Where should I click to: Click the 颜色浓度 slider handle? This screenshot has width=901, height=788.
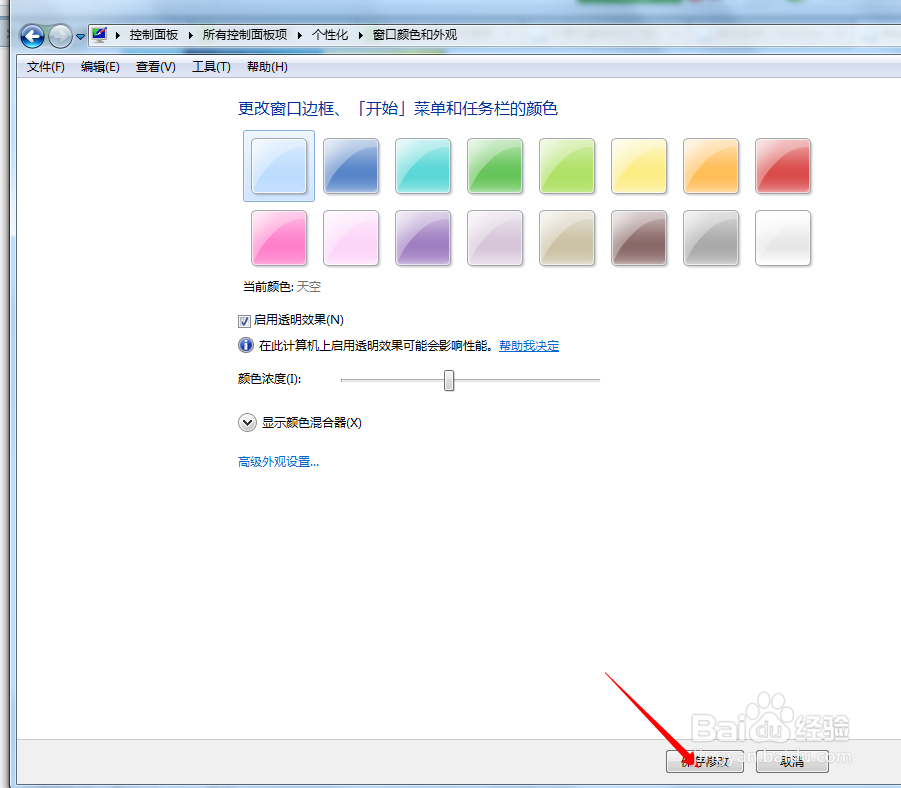[448, 380]
